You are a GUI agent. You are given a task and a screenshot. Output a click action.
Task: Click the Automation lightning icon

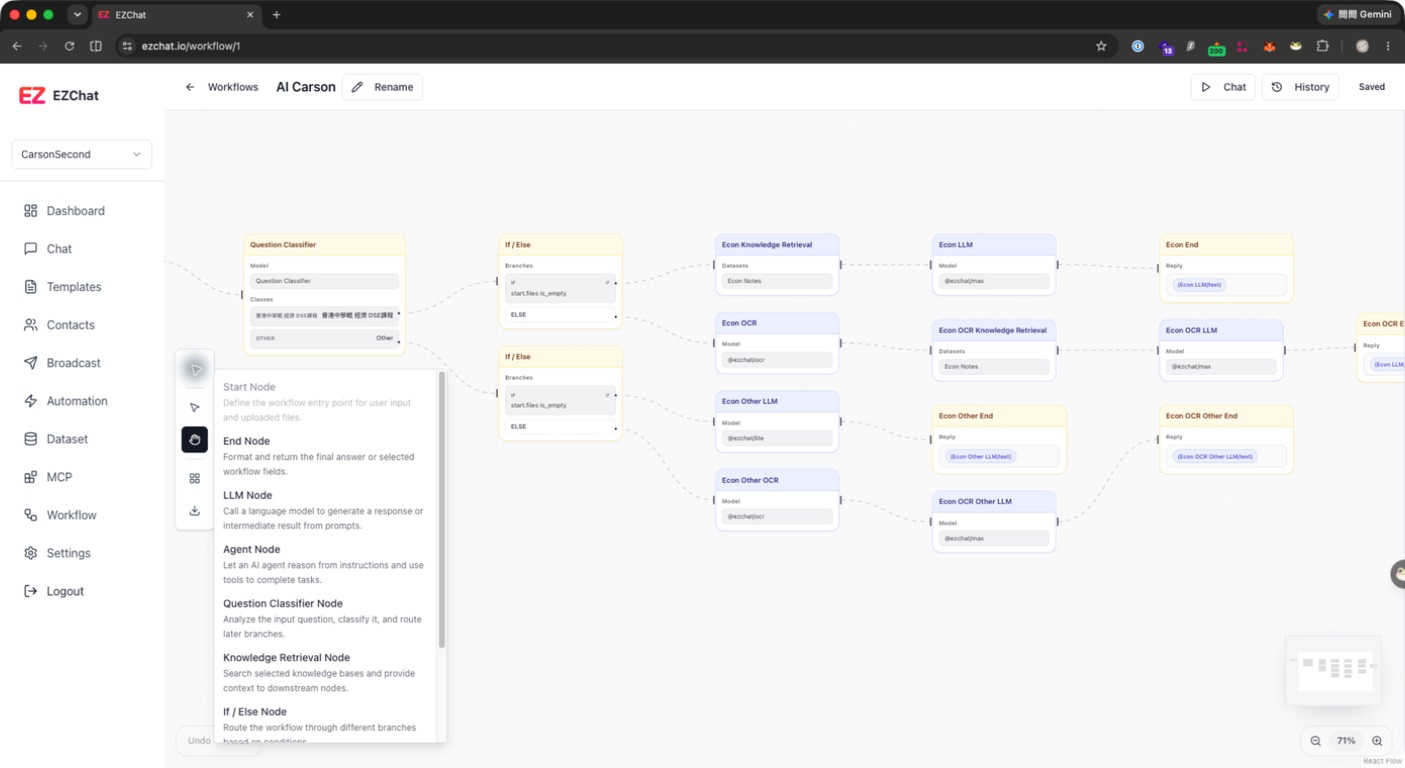(31, 401)
